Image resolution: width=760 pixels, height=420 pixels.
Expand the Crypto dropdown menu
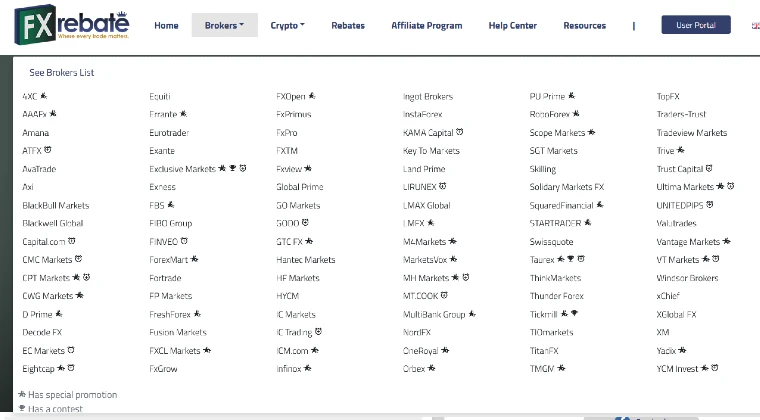pyautogui.click(x=288, y=26)
